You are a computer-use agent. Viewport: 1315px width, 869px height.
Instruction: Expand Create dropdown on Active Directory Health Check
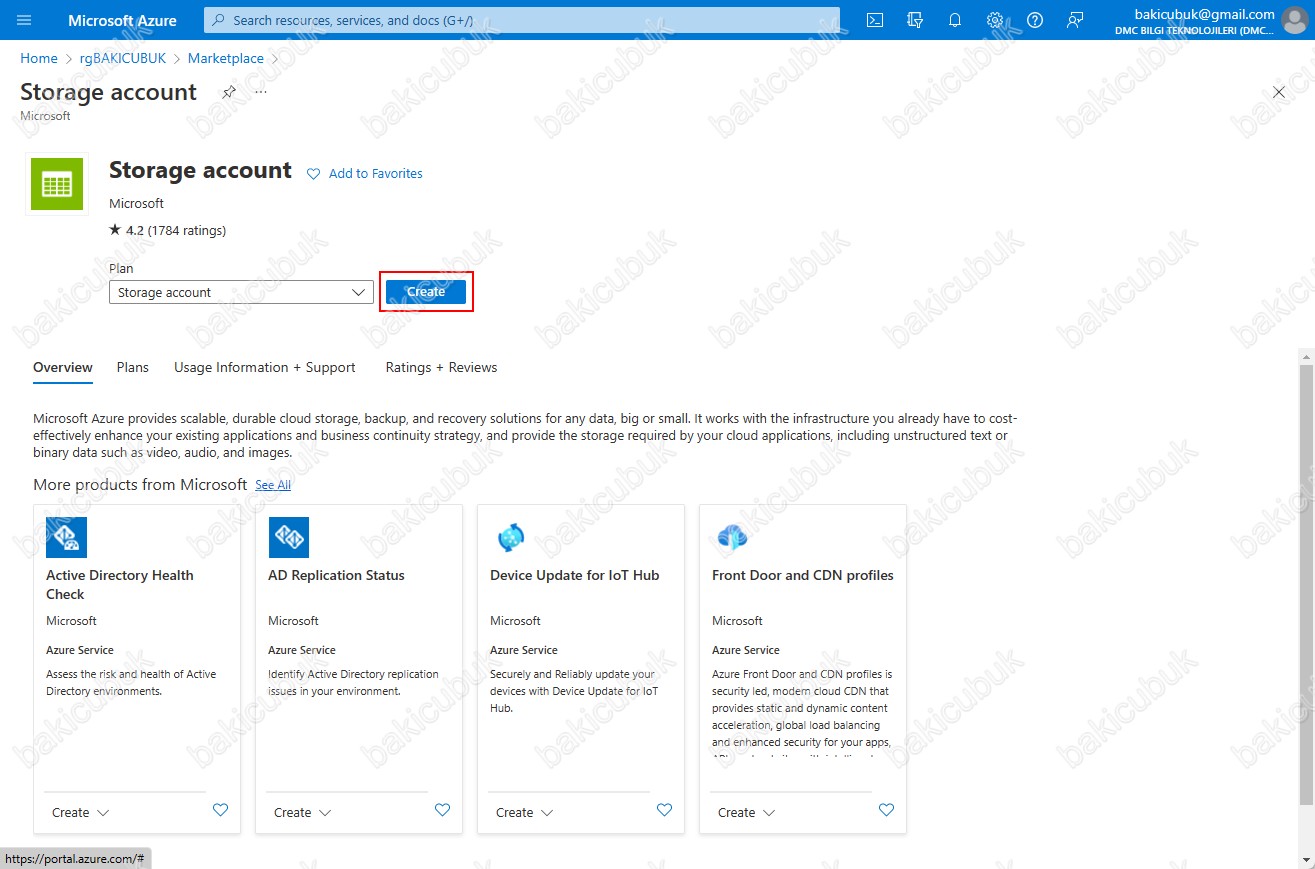(x=81, y=813)
